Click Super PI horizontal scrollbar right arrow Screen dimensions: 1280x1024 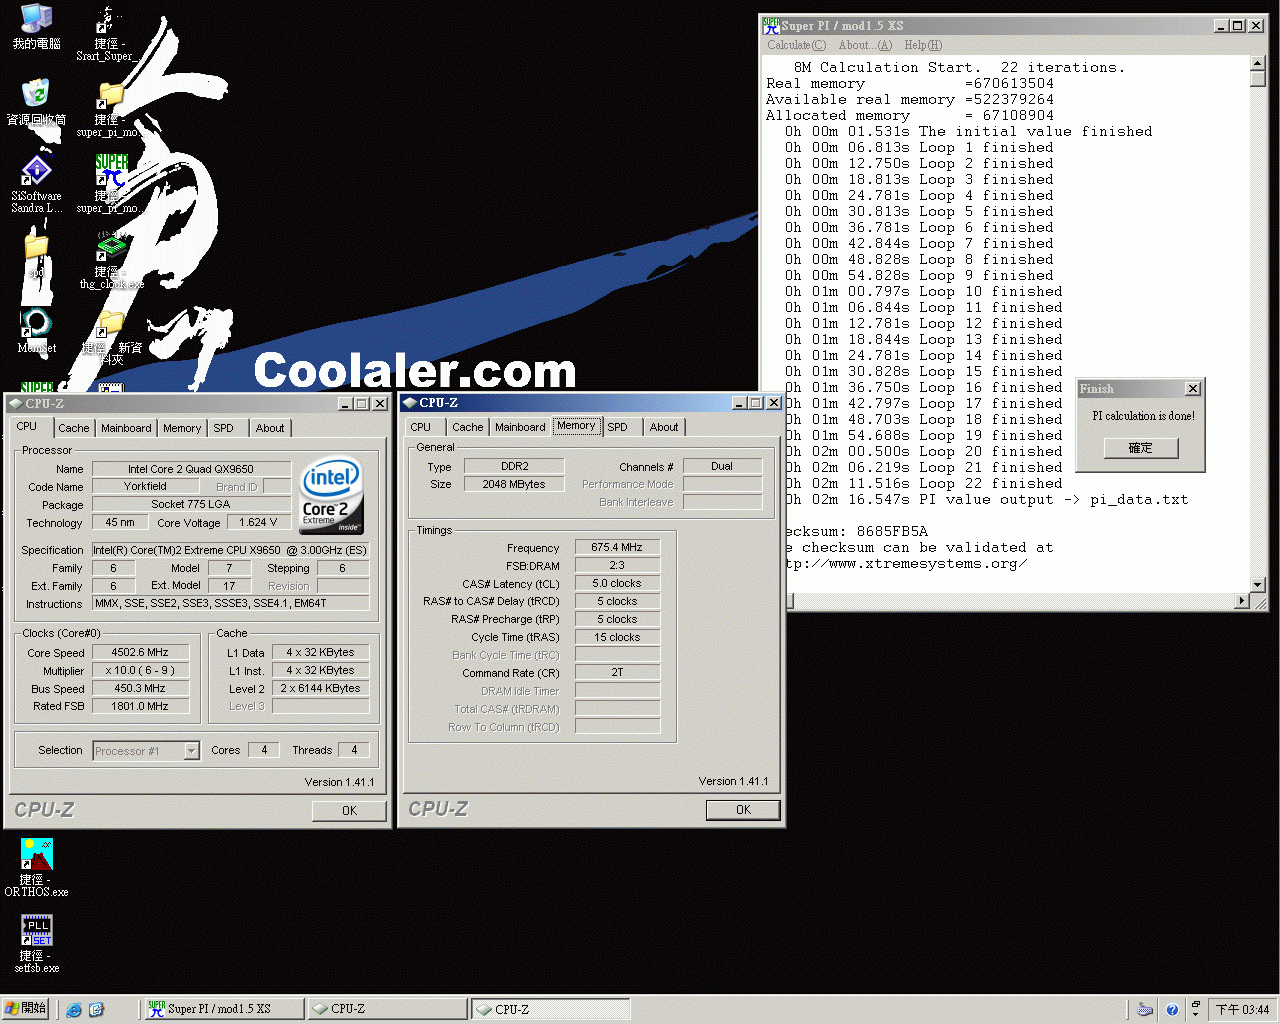tap(1243, 601)
